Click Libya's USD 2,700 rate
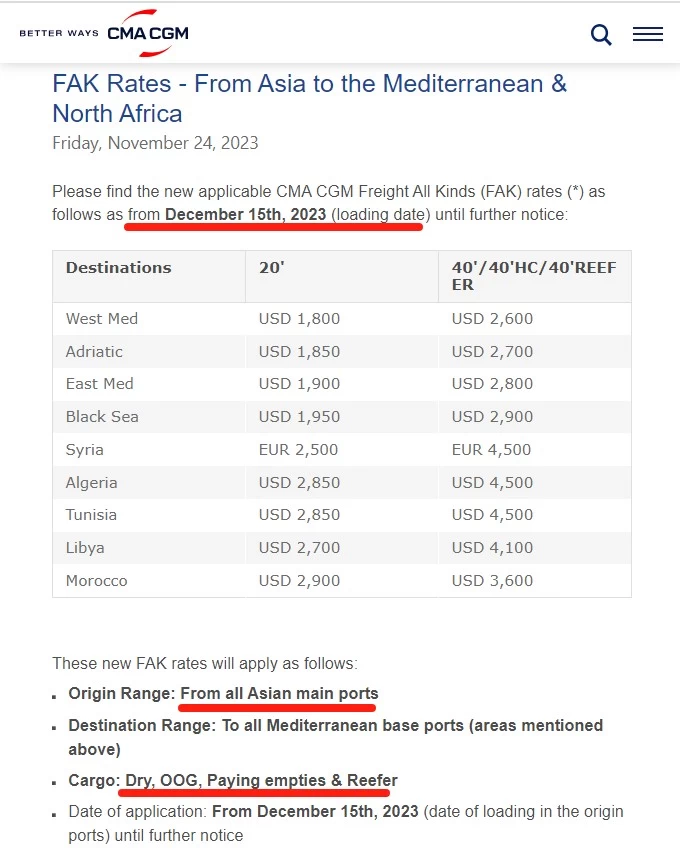 click(299, 548)
